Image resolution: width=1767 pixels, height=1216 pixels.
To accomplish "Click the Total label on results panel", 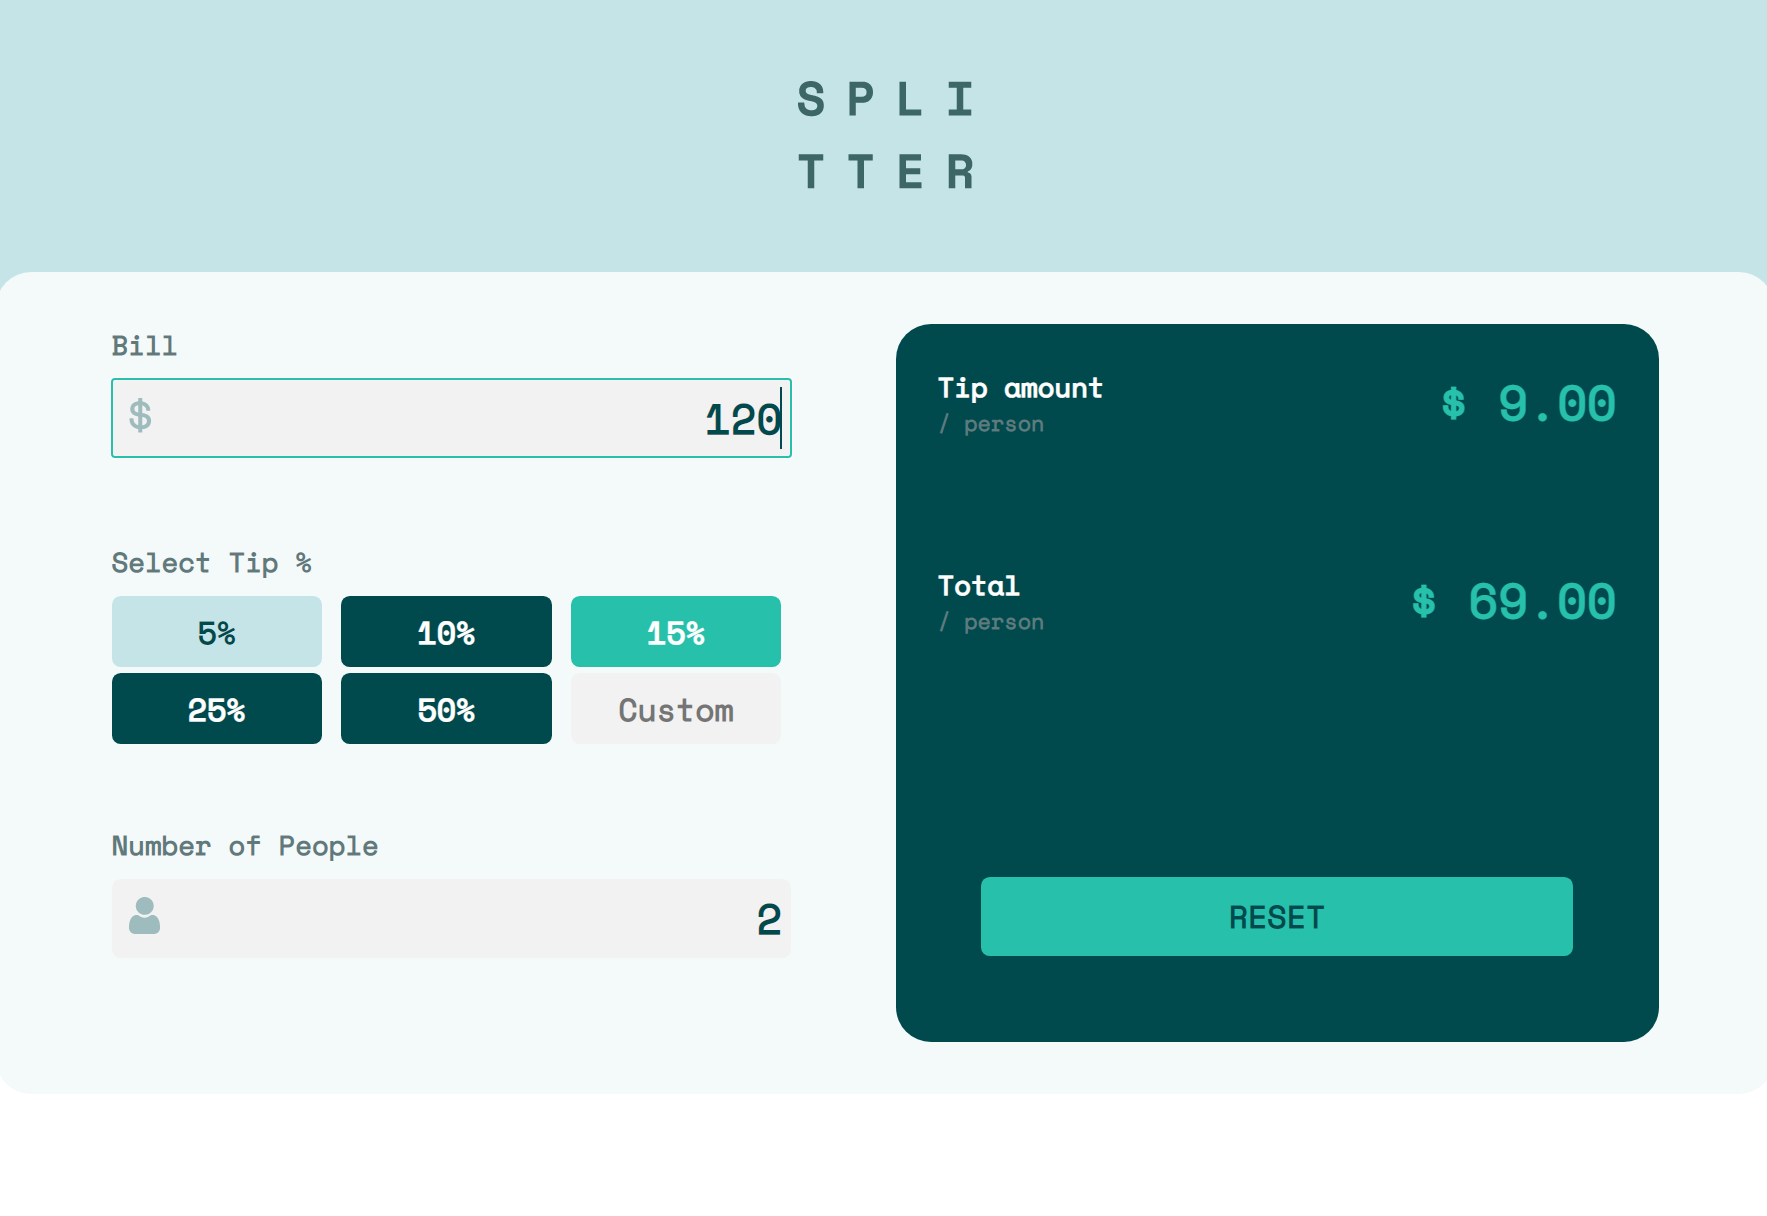I will click(x=978, y=586).
